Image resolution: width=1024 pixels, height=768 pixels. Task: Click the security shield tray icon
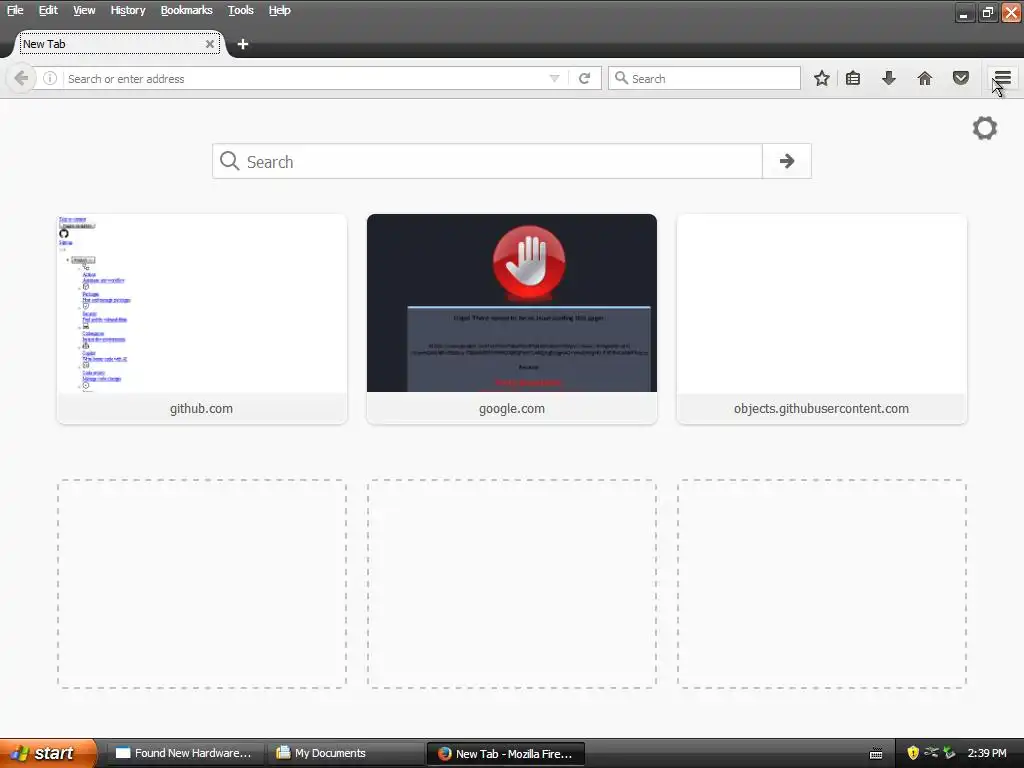pyautogui.click(x=912, y=753)
